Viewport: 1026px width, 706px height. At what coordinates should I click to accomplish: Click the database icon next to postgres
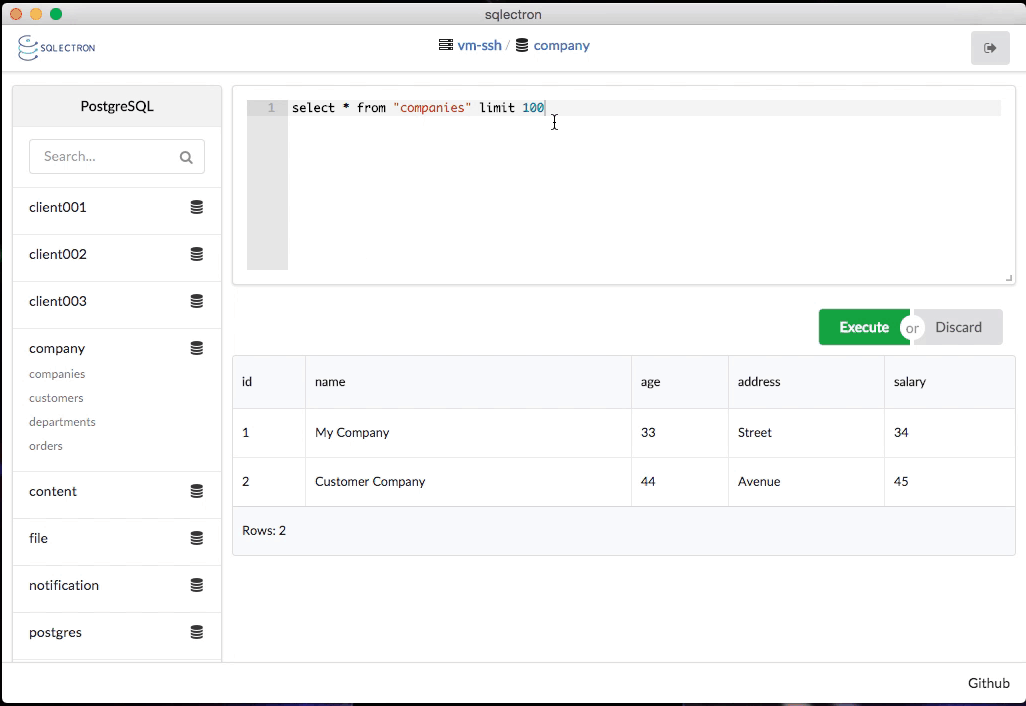point(197,632)
